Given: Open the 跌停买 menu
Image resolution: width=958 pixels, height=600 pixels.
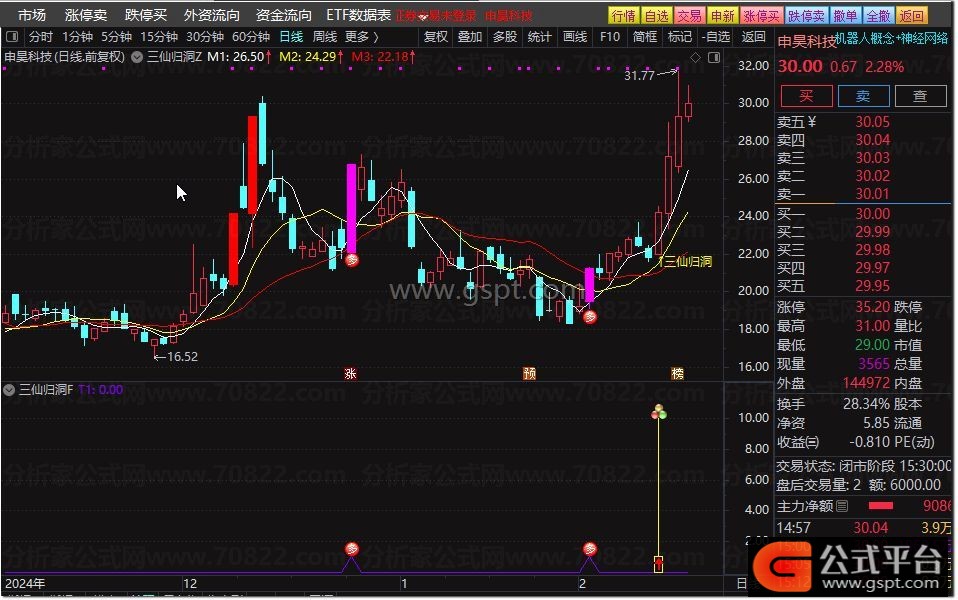Looking at the screenshot, I should 145,15.
